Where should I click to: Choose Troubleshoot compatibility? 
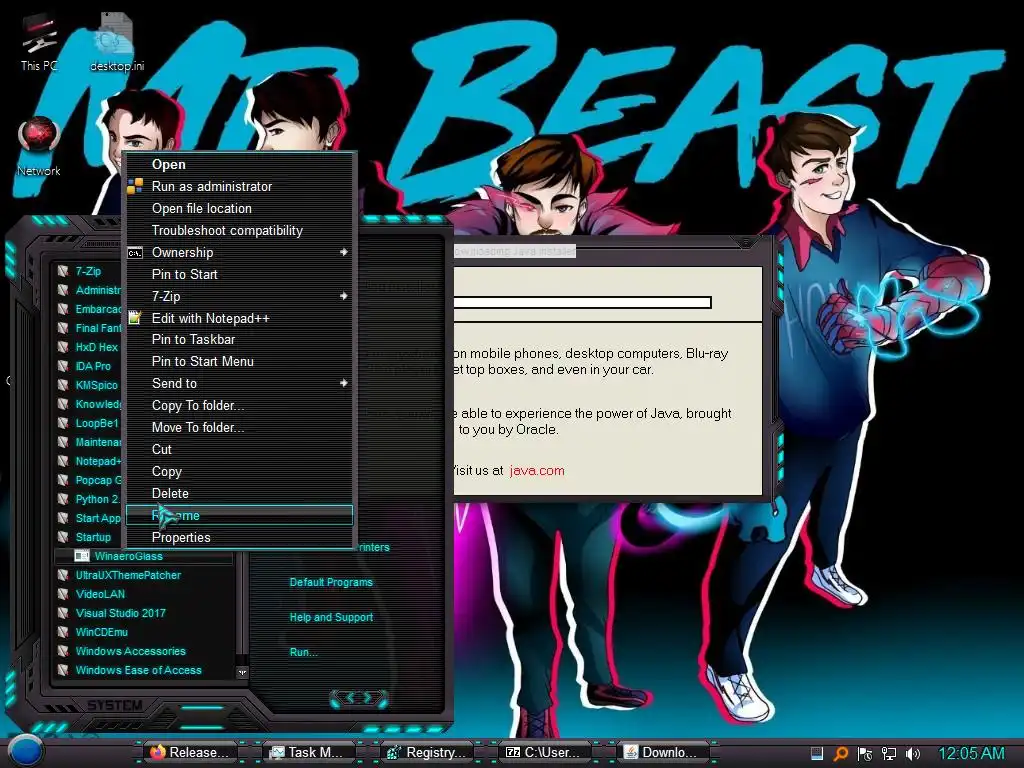[239, 231]
